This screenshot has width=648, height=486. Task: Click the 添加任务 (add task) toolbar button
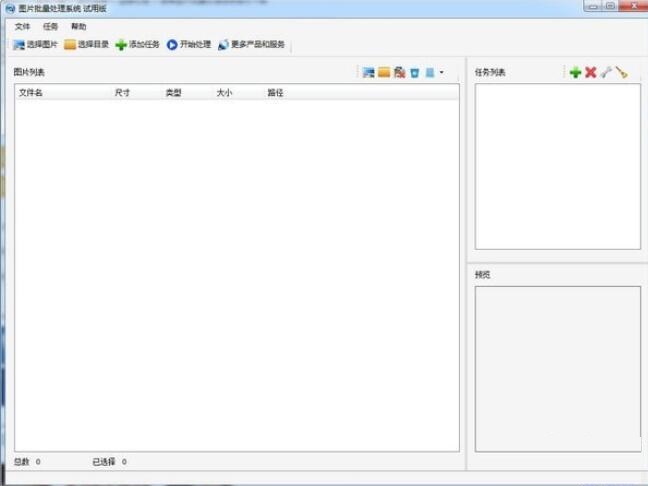click(x=137, y=45)
